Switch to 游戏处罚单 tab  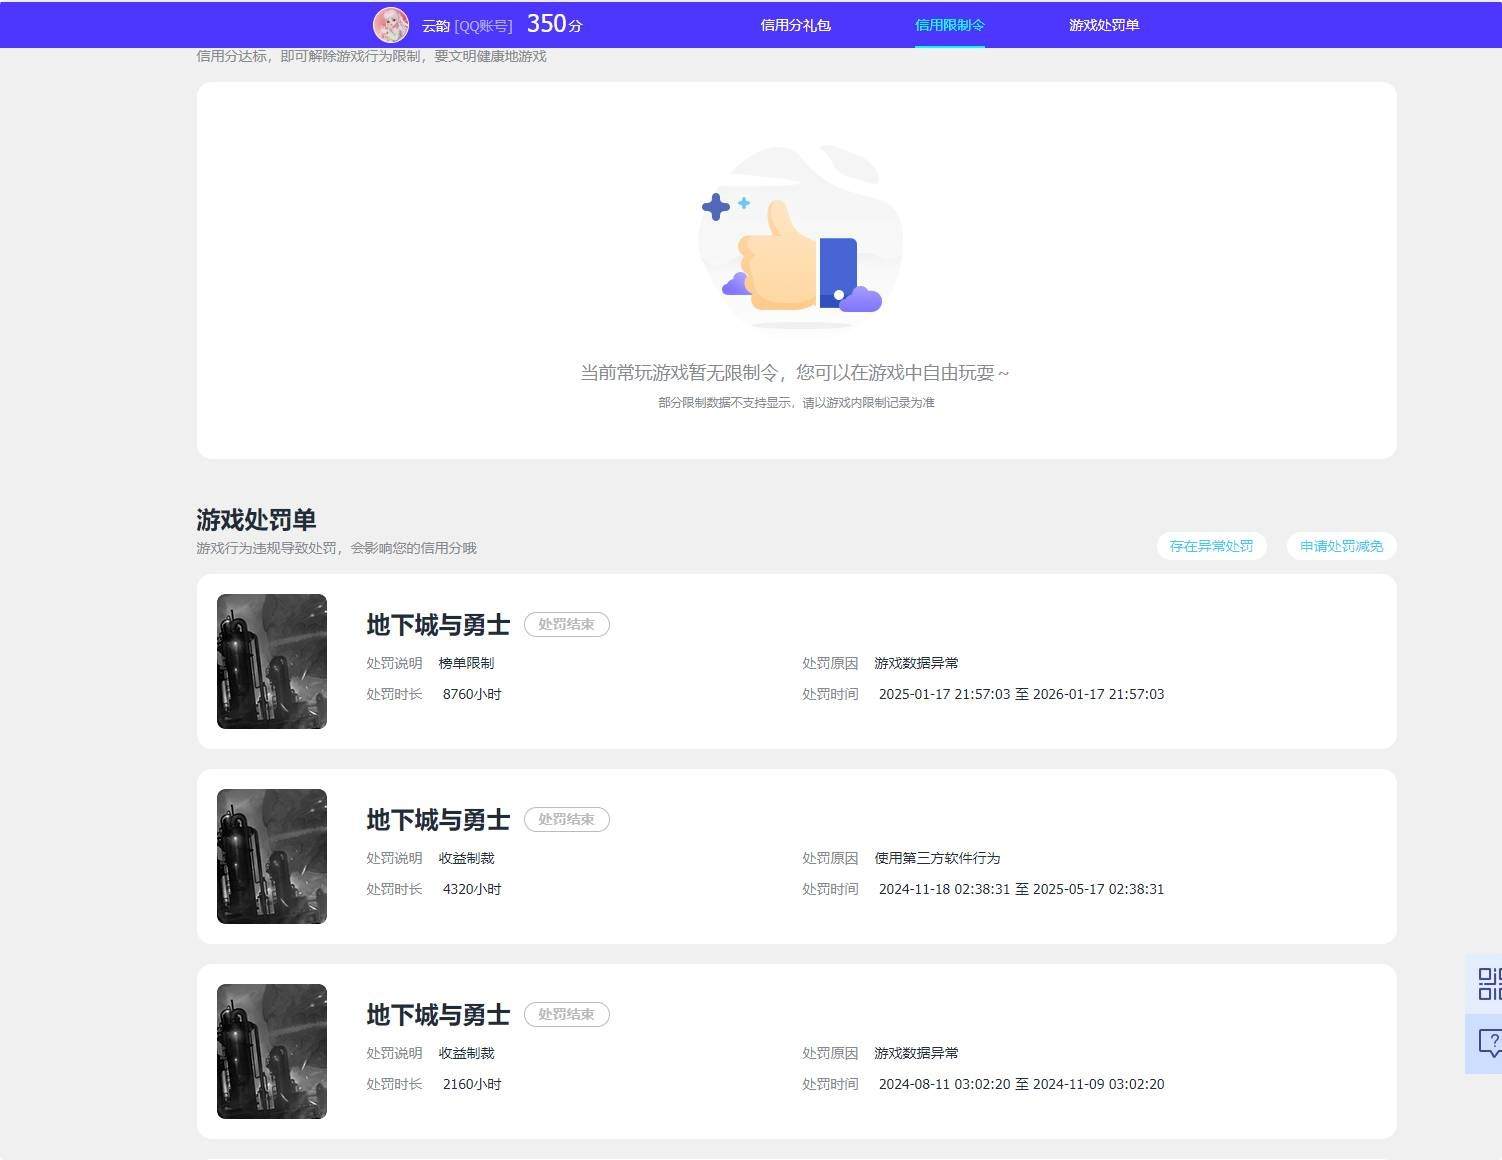pos(1104,25)
